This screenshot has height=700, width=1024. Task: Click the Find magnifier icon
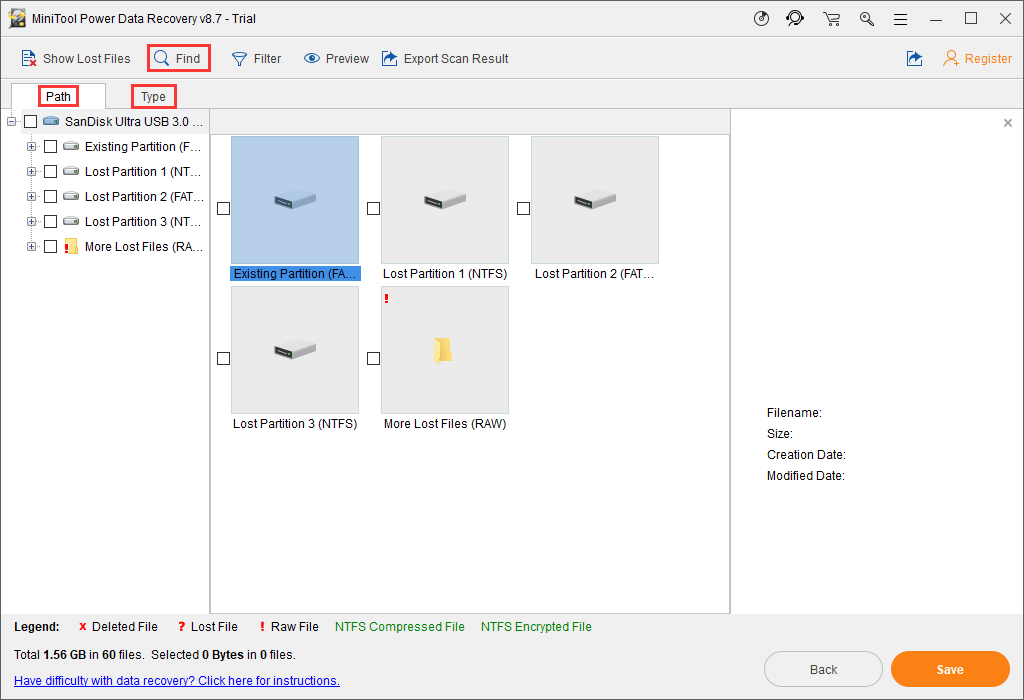161,58
